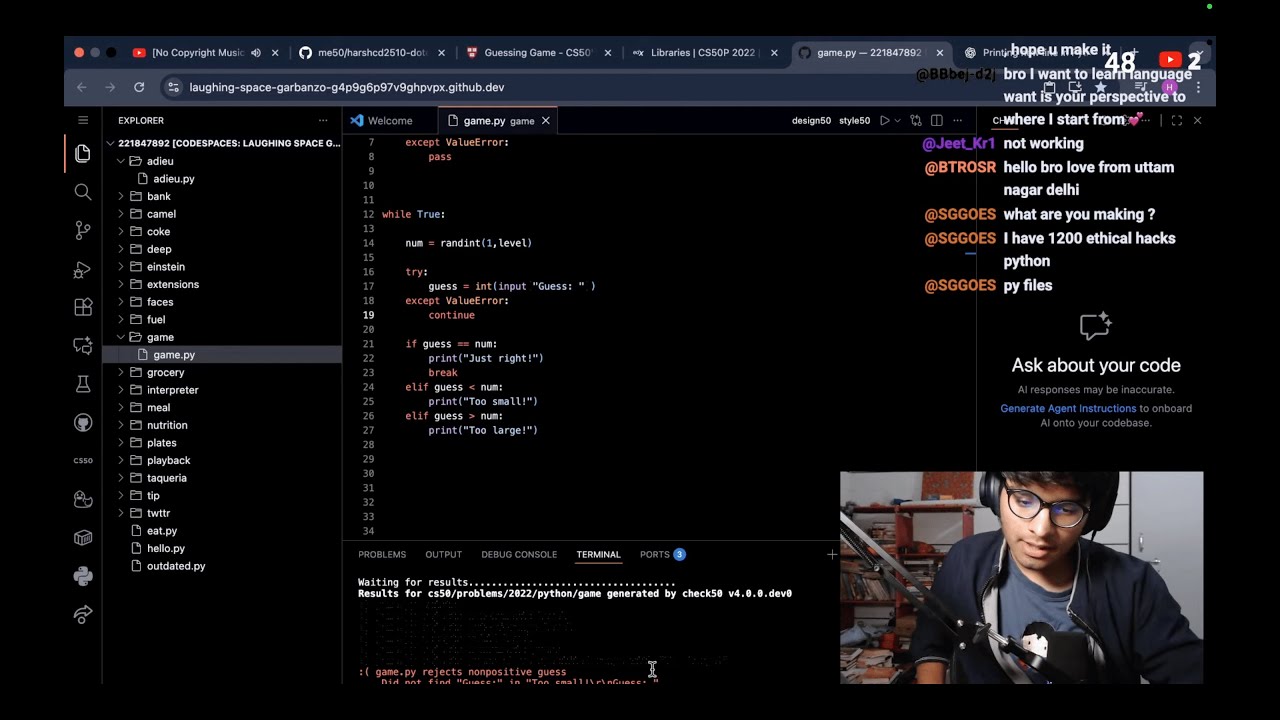Switch to the Problems panel tab

click(x=382, y=554)
